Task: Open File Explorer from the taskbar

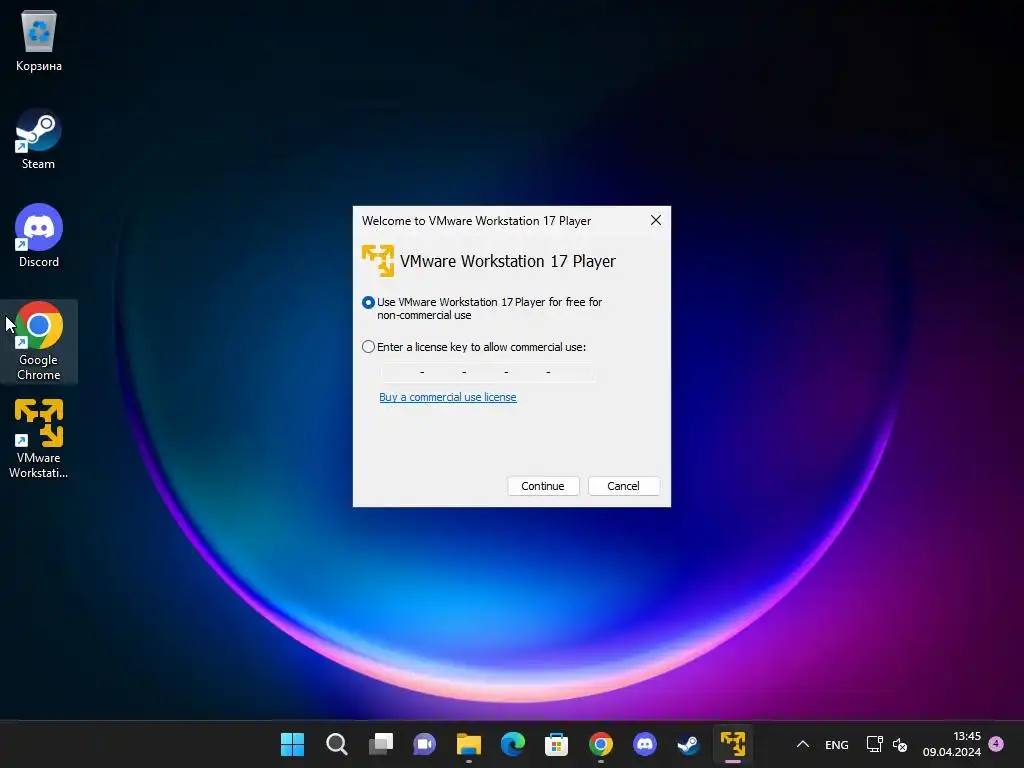Action: (469, 744)
